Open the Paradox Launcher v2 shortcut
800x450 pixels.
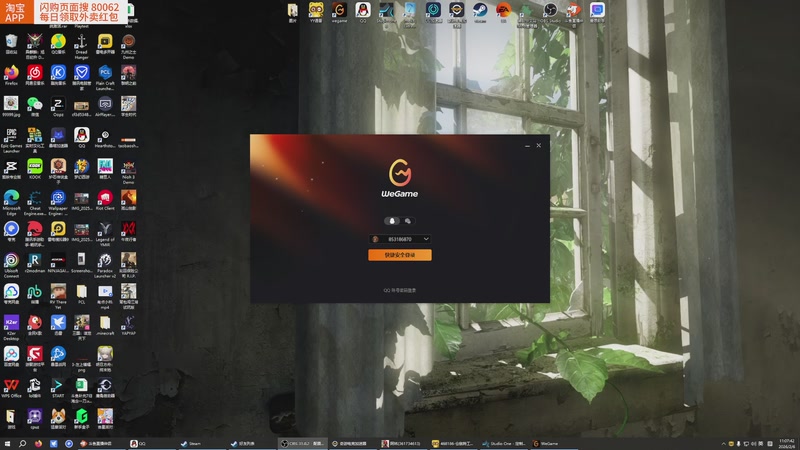pyautogui.click(x=105, y=265)
